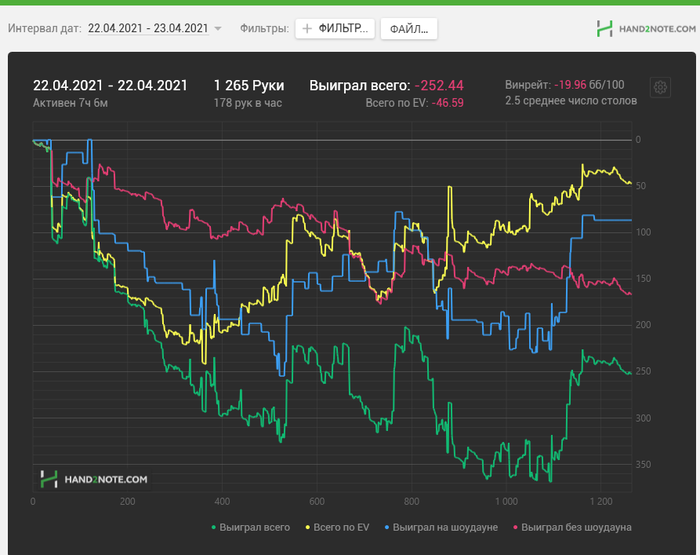Click the y-axis label 350
This screenshot has height=555, width=700.
coord(643,465)
